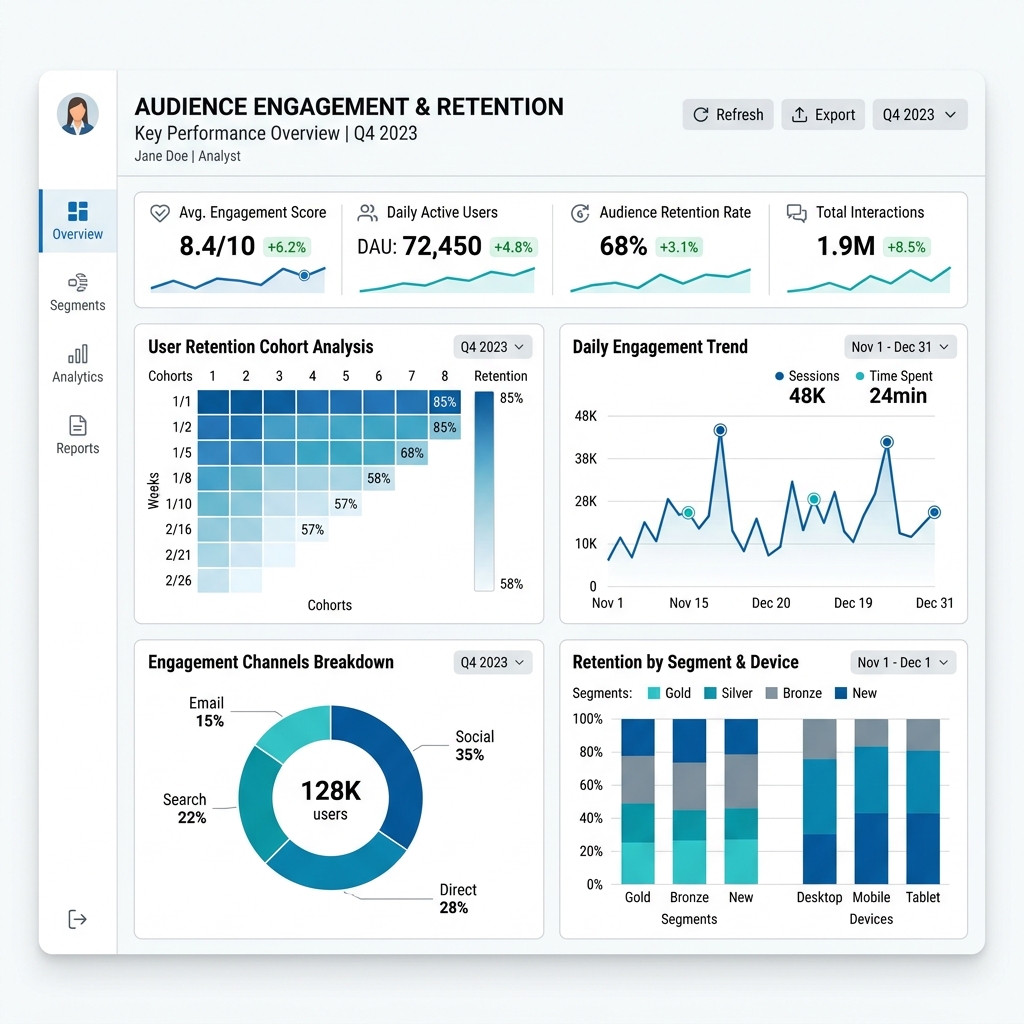1024x1024 pixels.
Task: Select the Overview label in sidebar
Action: (x=78, y=234)
